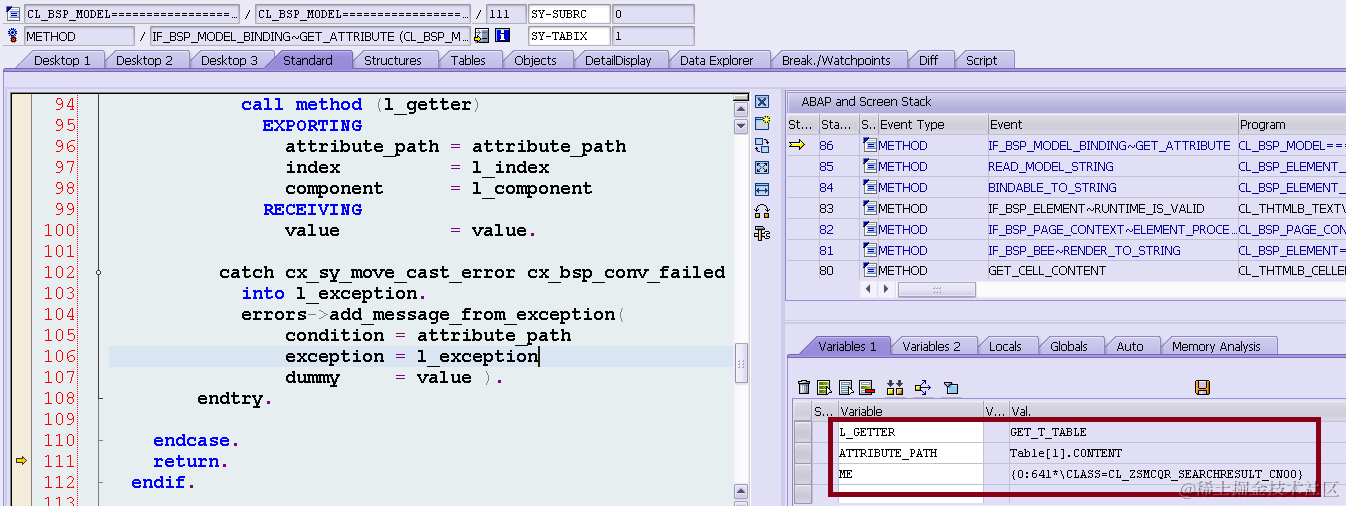Open the Tables tab
1346x506 pixels.
pyautogui.click(x=468, y=60)
